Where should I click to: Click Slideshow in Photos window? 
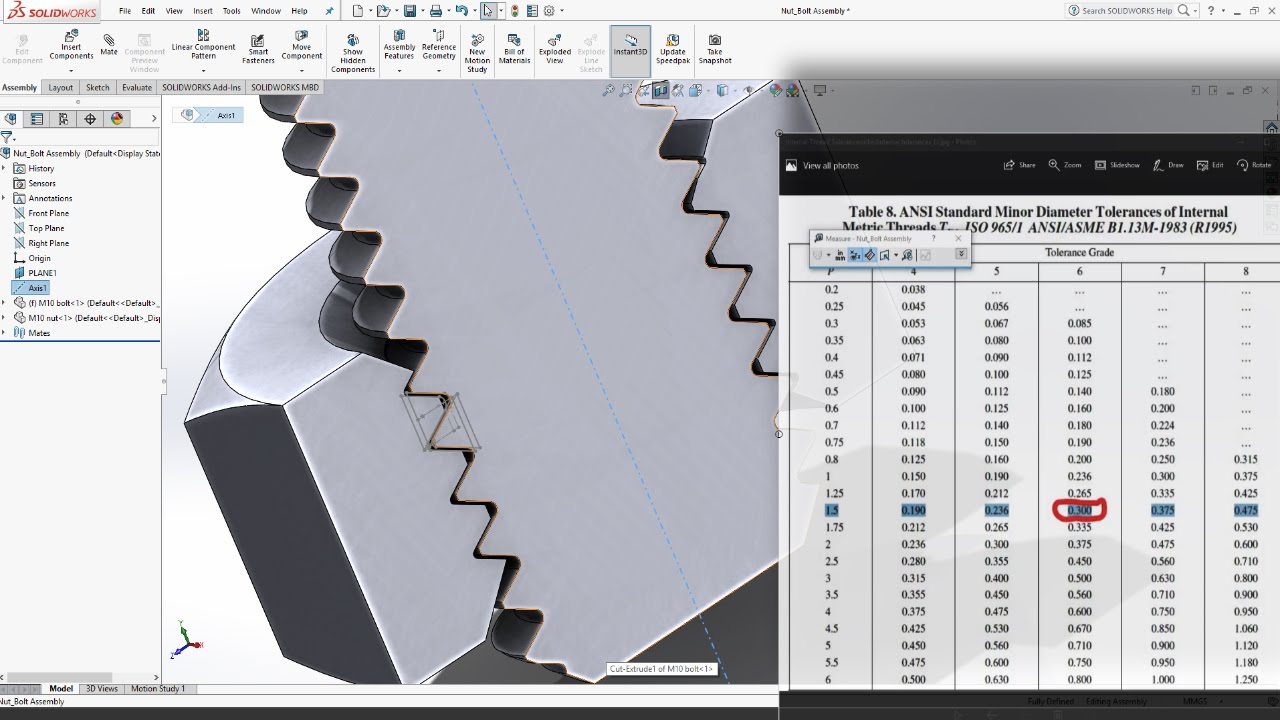tap(1117, 165)
